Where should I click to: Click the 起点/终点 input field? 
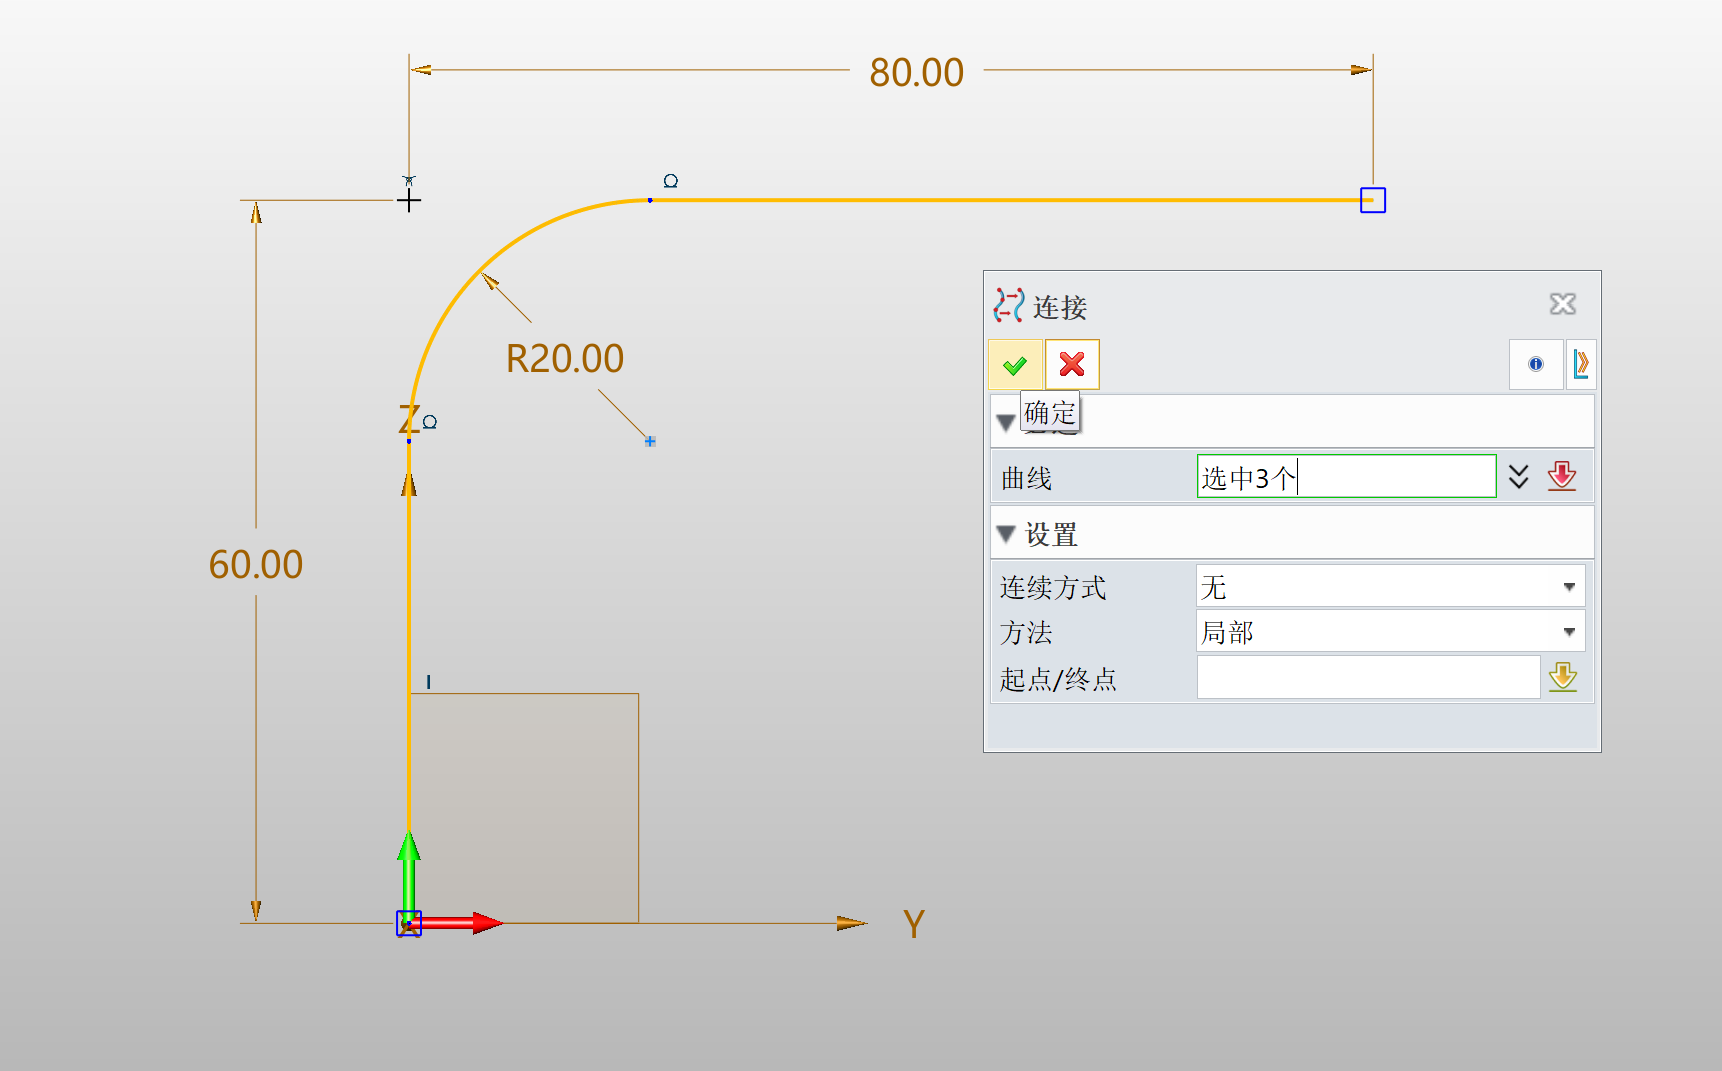point(1368,678)
